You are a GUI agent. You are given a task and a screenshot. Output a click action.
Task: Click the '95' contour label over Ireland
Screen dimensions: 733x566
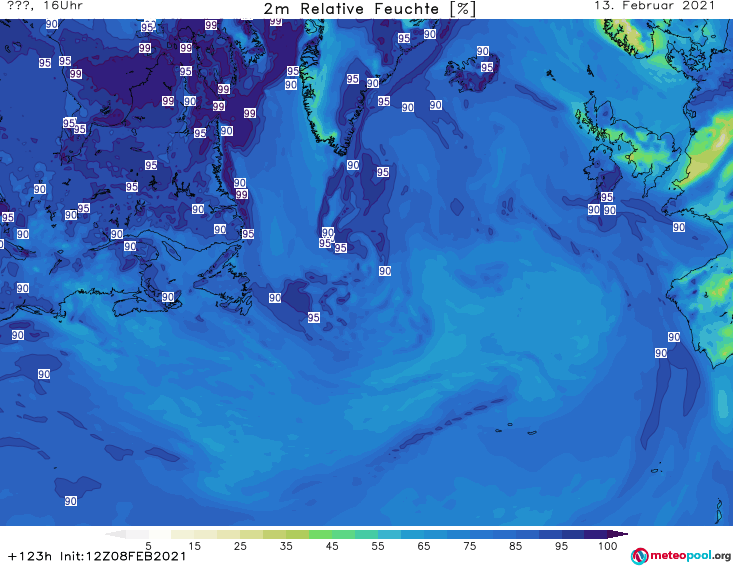click(607, 197)
